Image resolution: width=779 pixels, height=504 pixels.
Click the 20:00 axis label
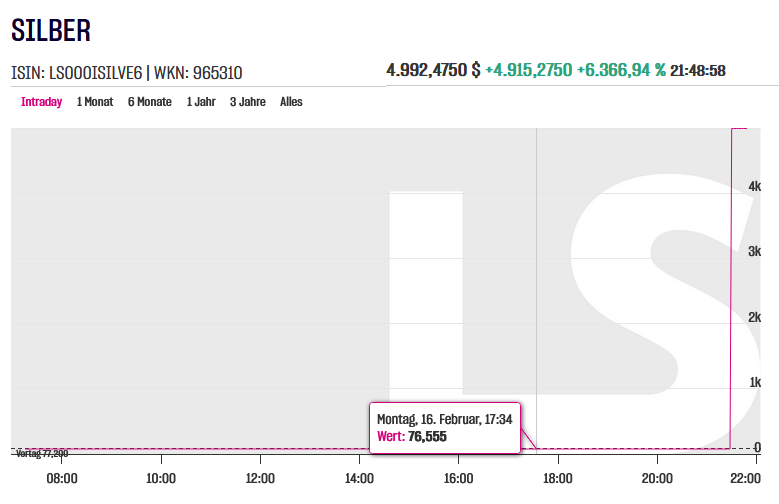(657, 478)
